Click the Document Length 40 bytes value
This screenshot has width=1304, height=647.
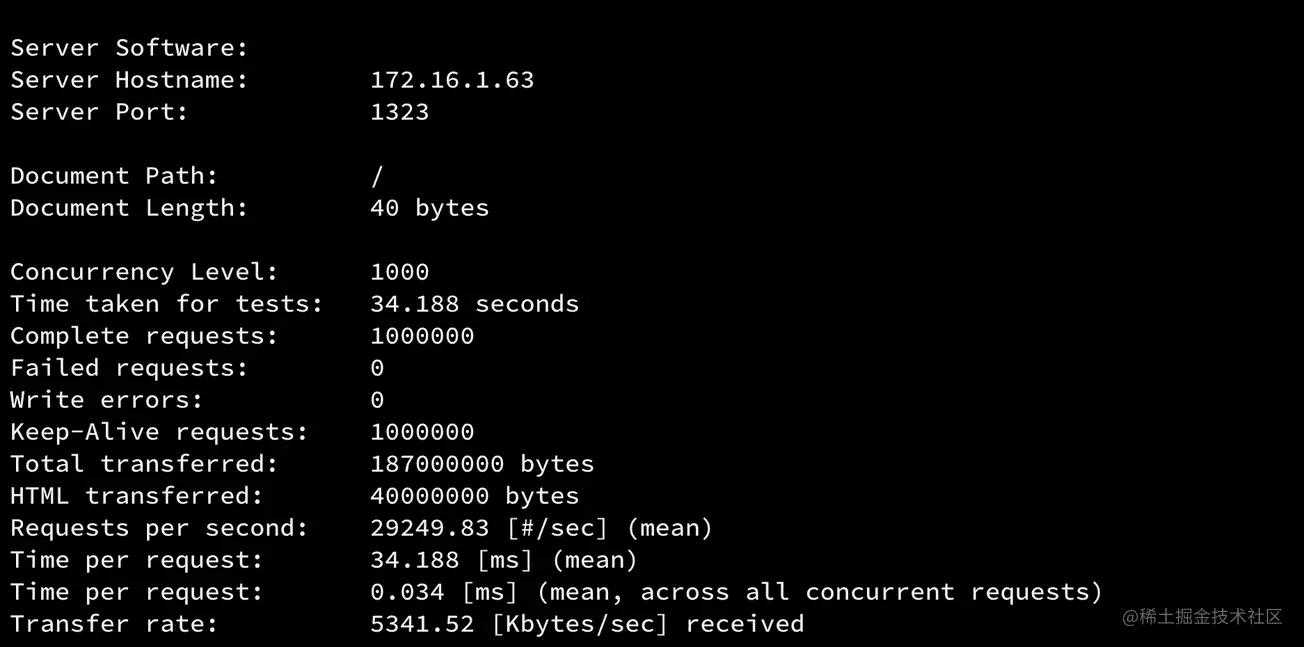pyautogui.click(x=429, y=208)
